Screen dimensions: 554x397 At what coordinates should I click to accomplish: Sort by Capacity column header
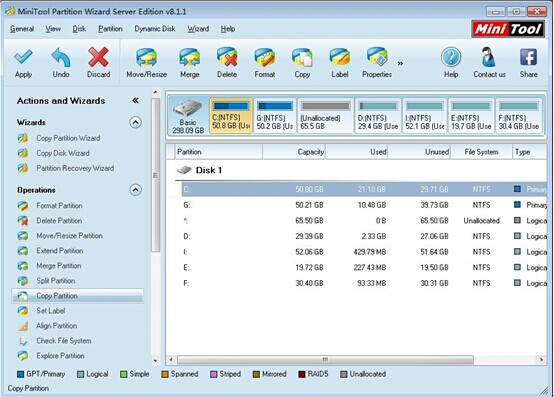tap(294, 152)
